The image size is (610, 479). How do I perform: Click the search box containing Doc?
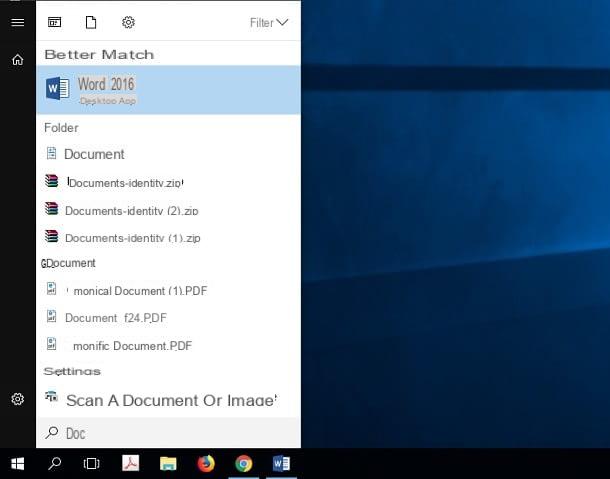point(168,433)
